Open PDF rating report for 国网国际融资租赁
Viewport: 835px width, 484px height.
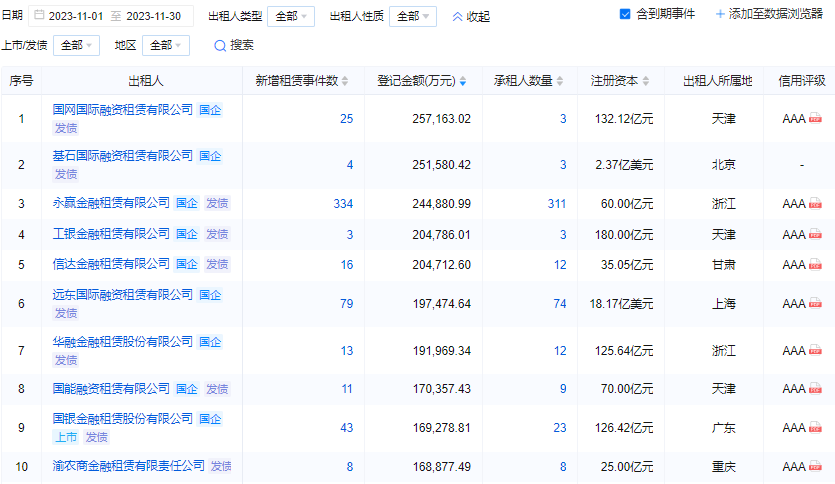[x=815, y=118]
